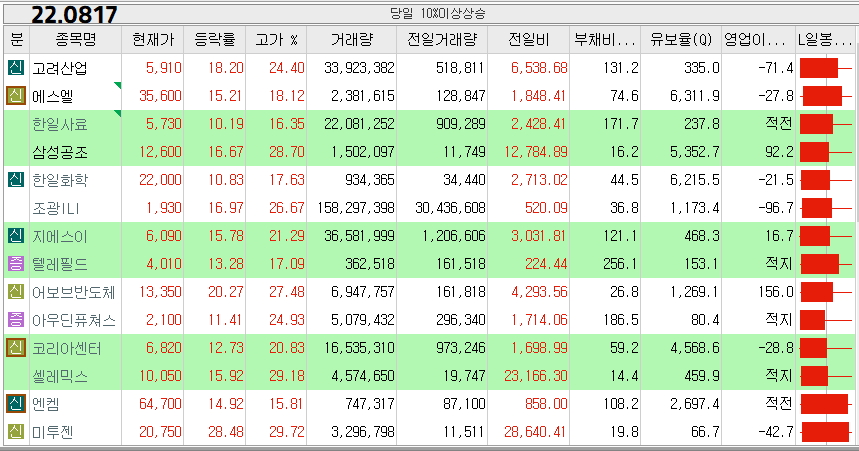Sort by the 유보율(Q) column header
Screen dimensions: 859x451
pos(681,39)
